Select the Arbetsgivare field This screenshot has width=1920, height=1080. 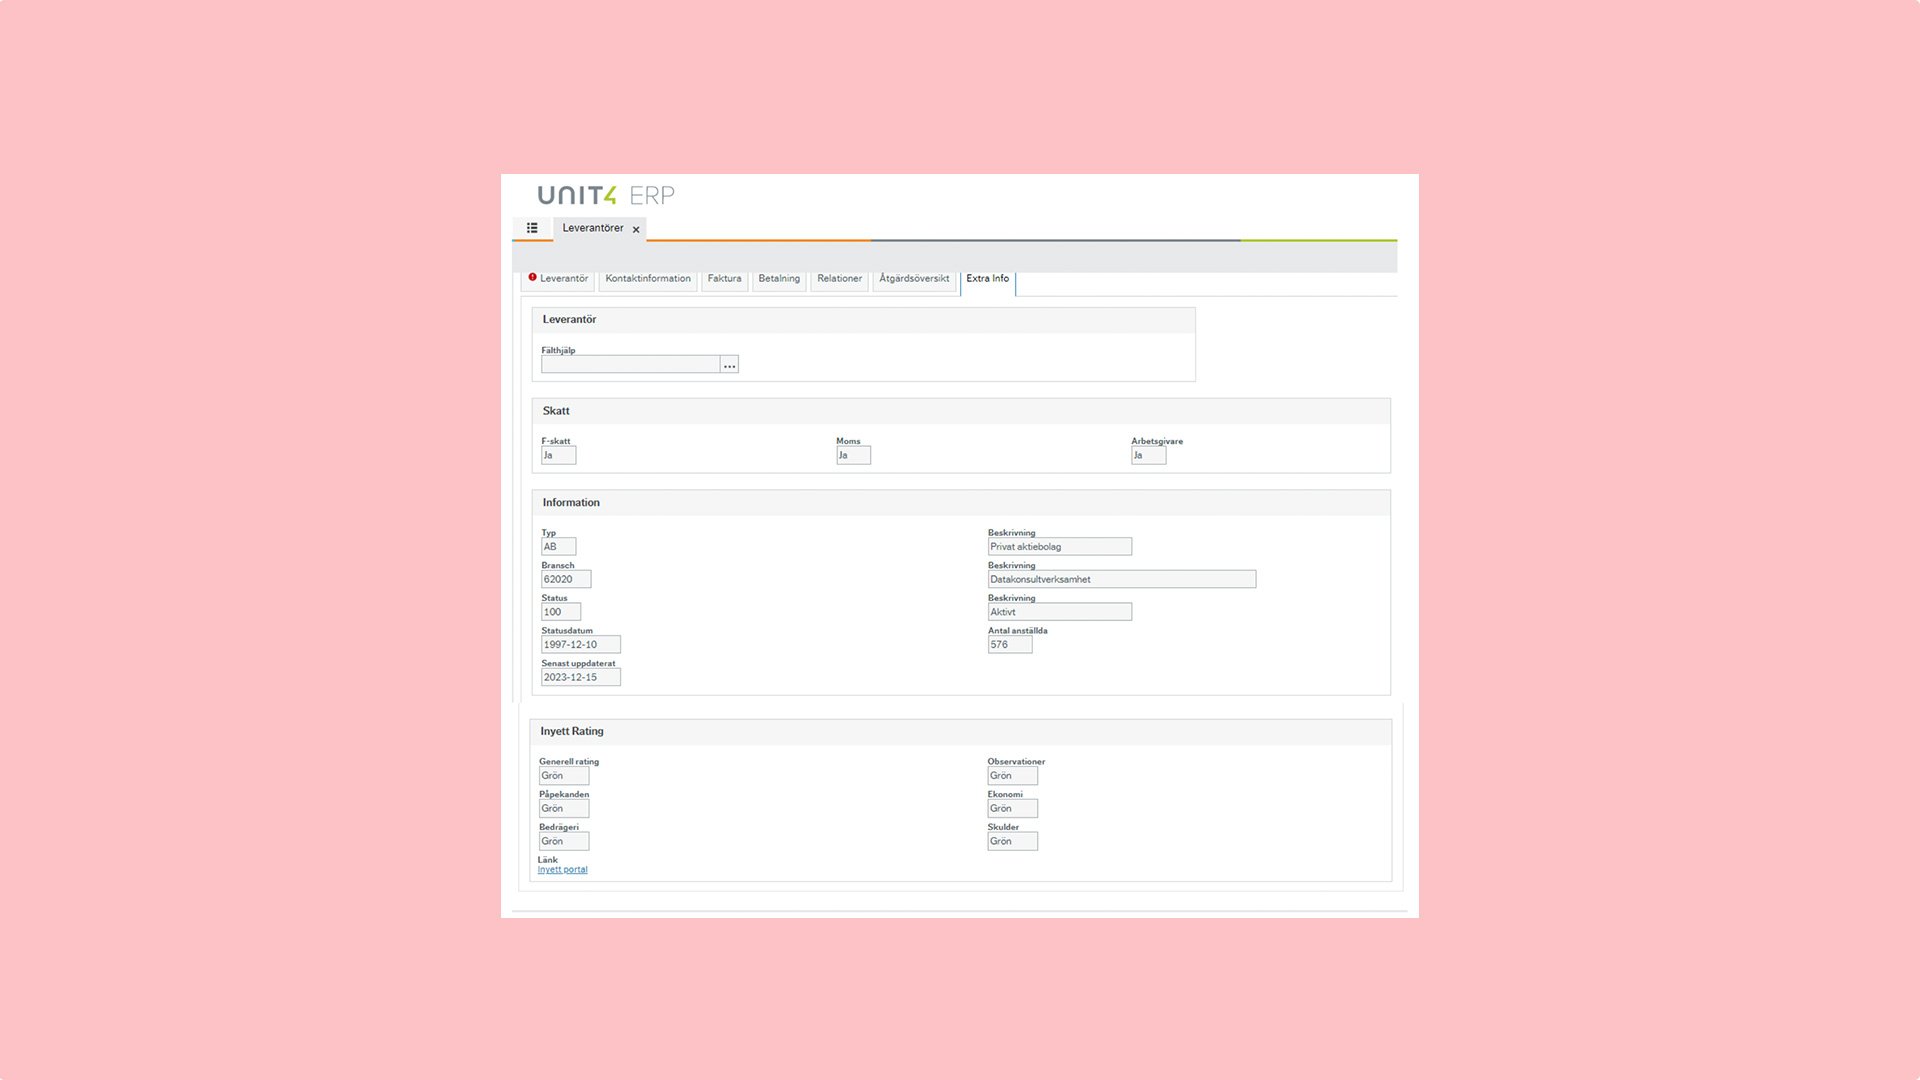click(1148, 455)
